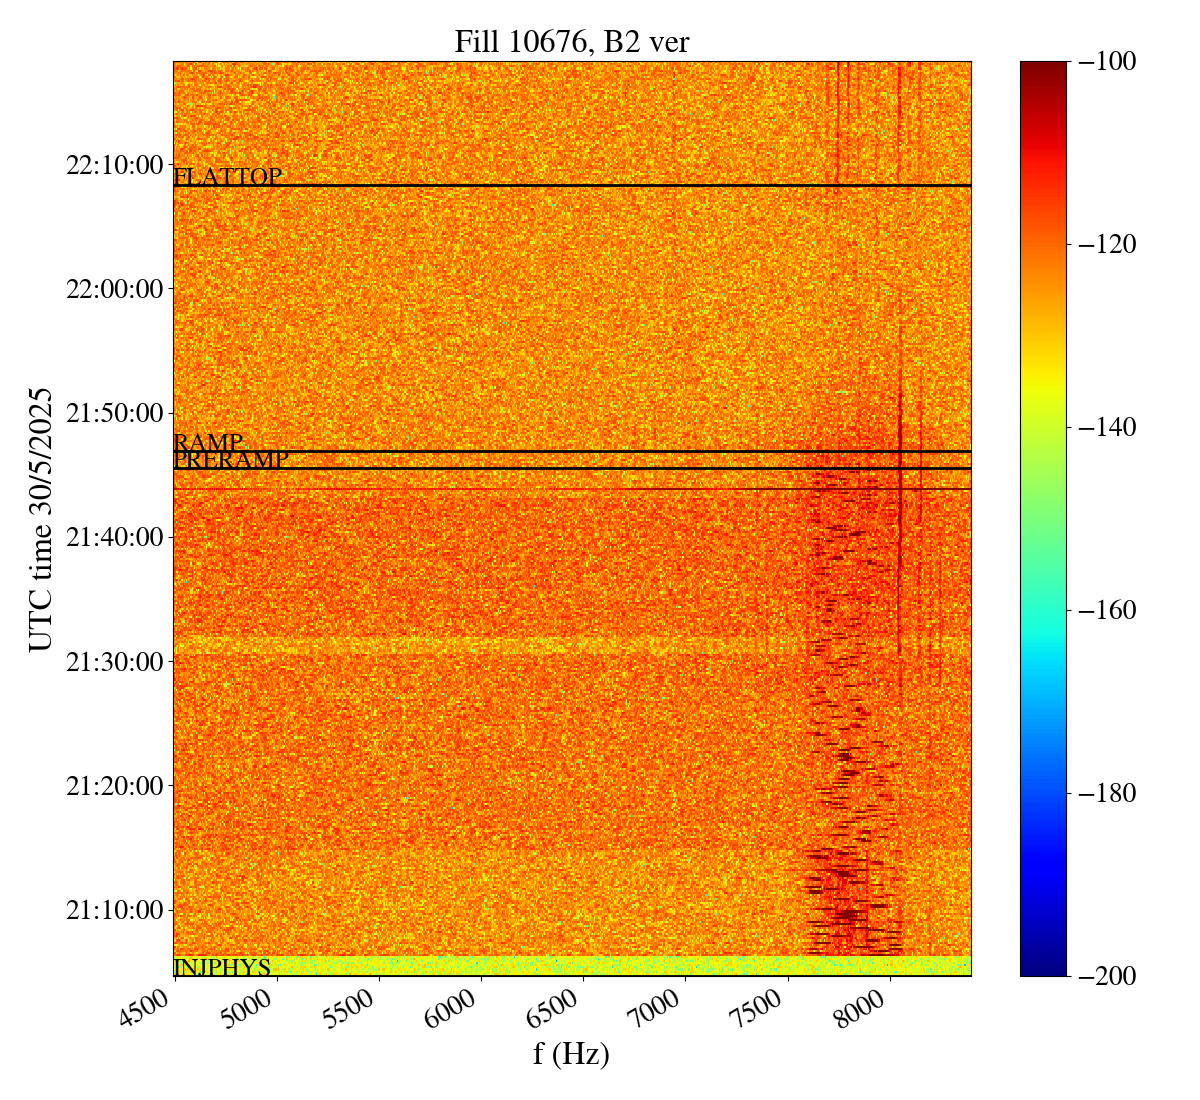Click the -160 colorbar tick label
The width and height of the screenshot is (1200, 1100).
click(x=1102, y=610)
